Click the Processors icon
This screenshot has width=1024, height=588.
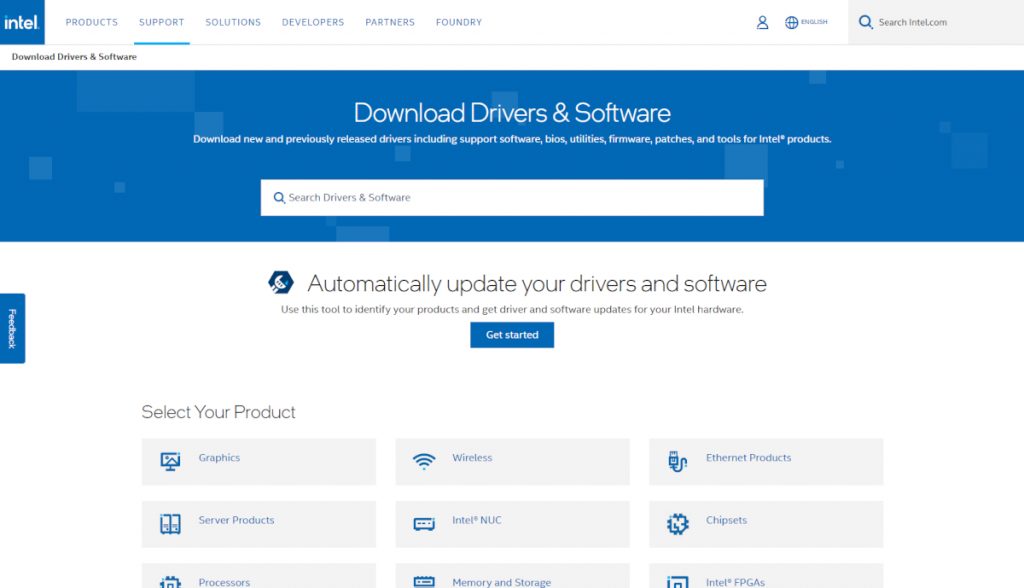point(170,582)
